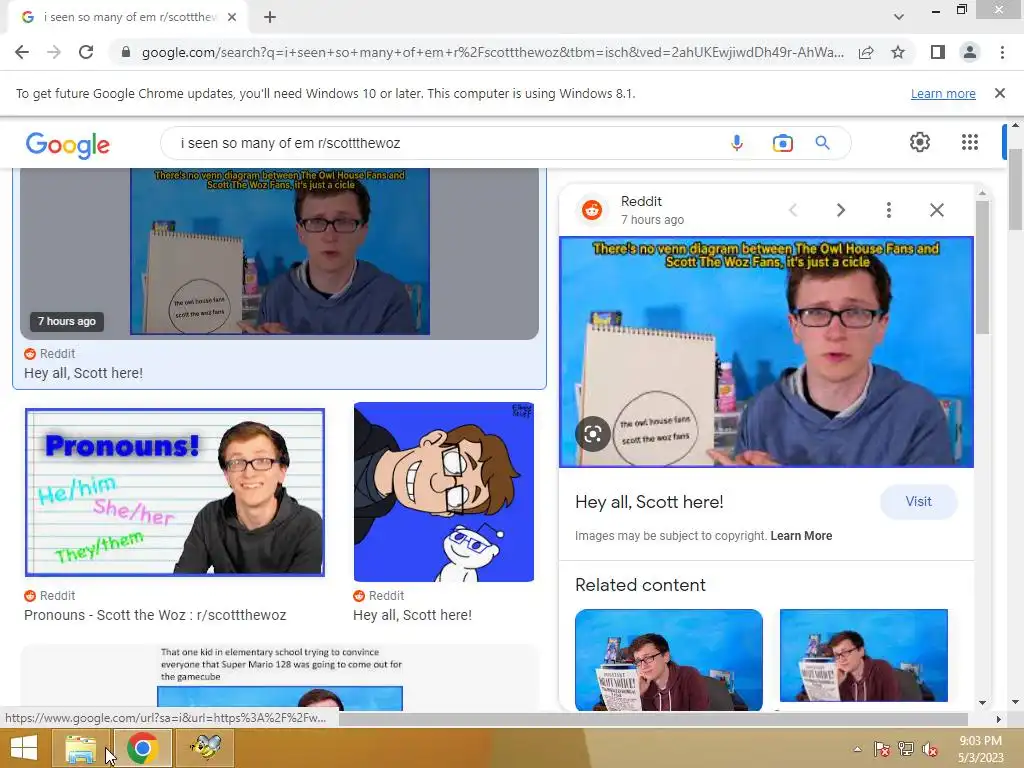Click the page vertical scrollbar thumb
This screenshot has width=1024, height=768.
tap(1014, 189)
